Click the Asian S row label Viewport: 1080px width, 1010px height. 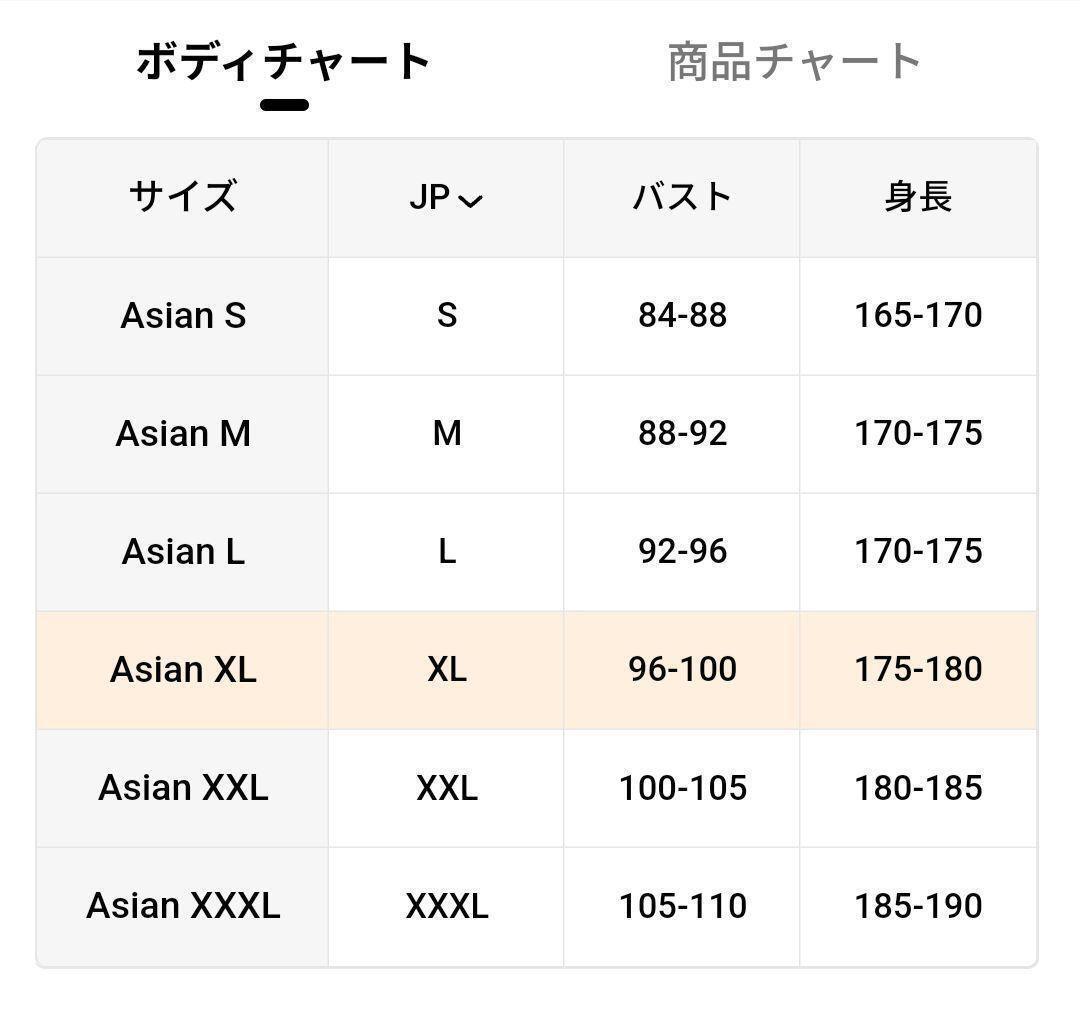point(183,315)
